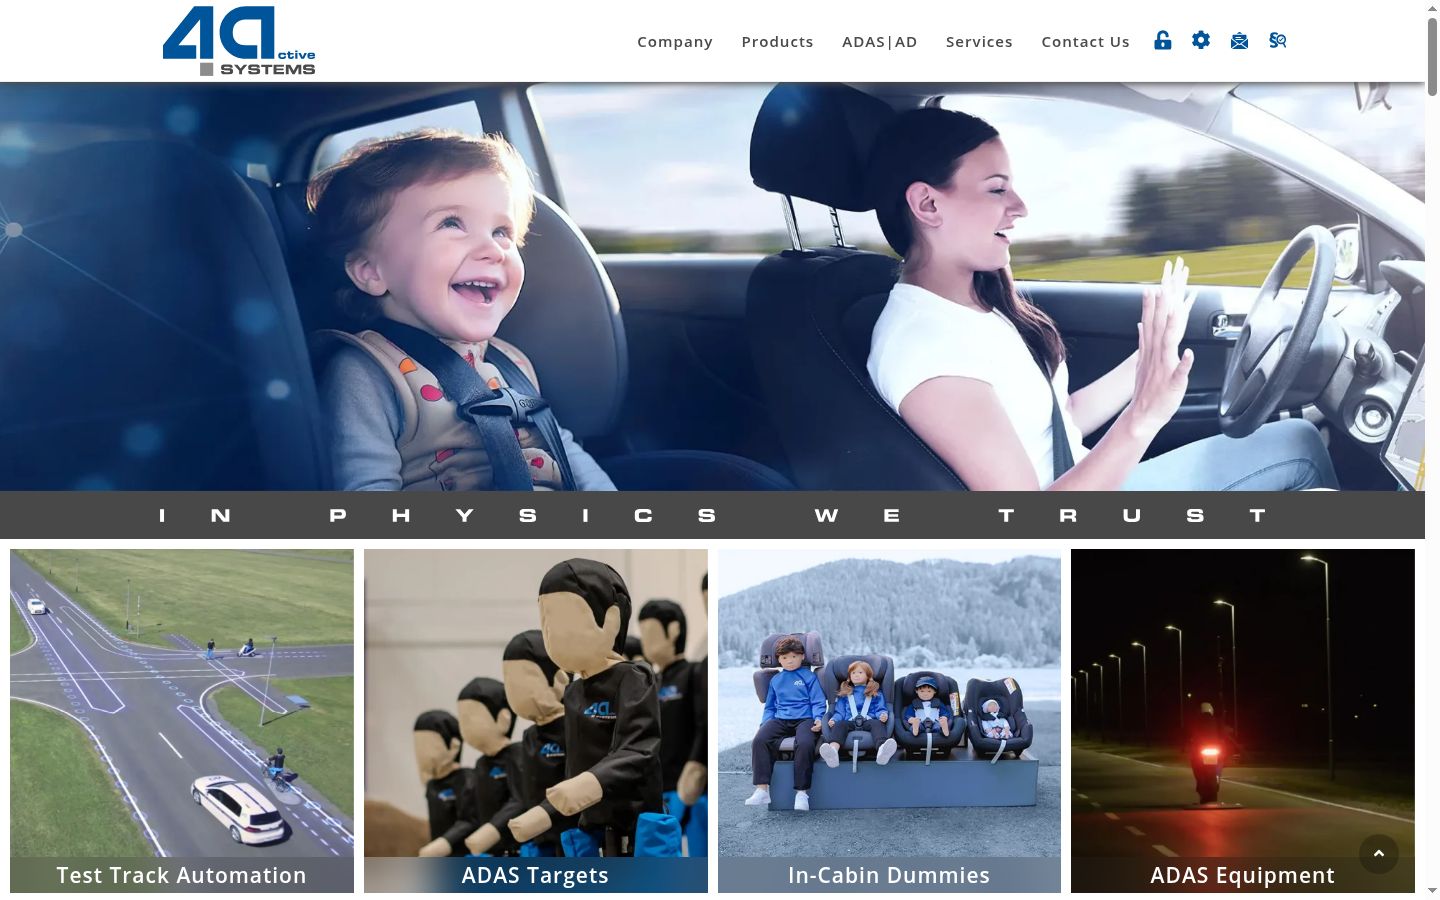The image size is (1440, 900).
Task: Expand the Services navigation item
Action: click(x=979, y=41)
